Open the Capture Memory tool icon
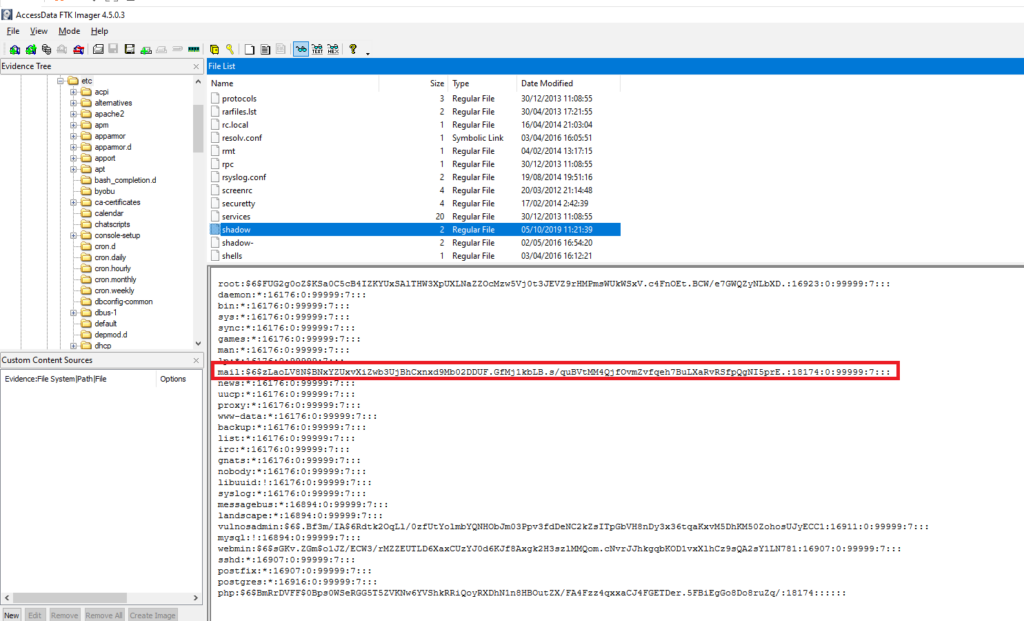The width and height of the screenshot is (1024, 621). (x=193, y=48)
